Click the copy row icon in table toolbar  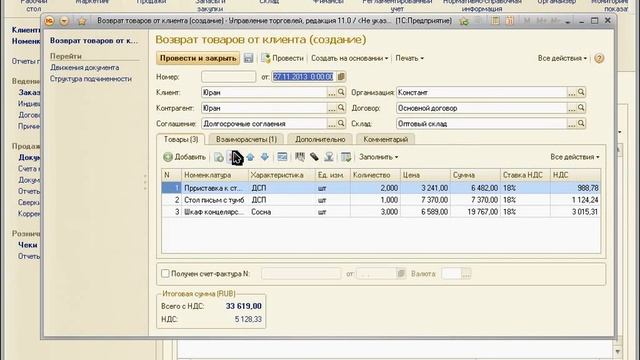(219, 157)
